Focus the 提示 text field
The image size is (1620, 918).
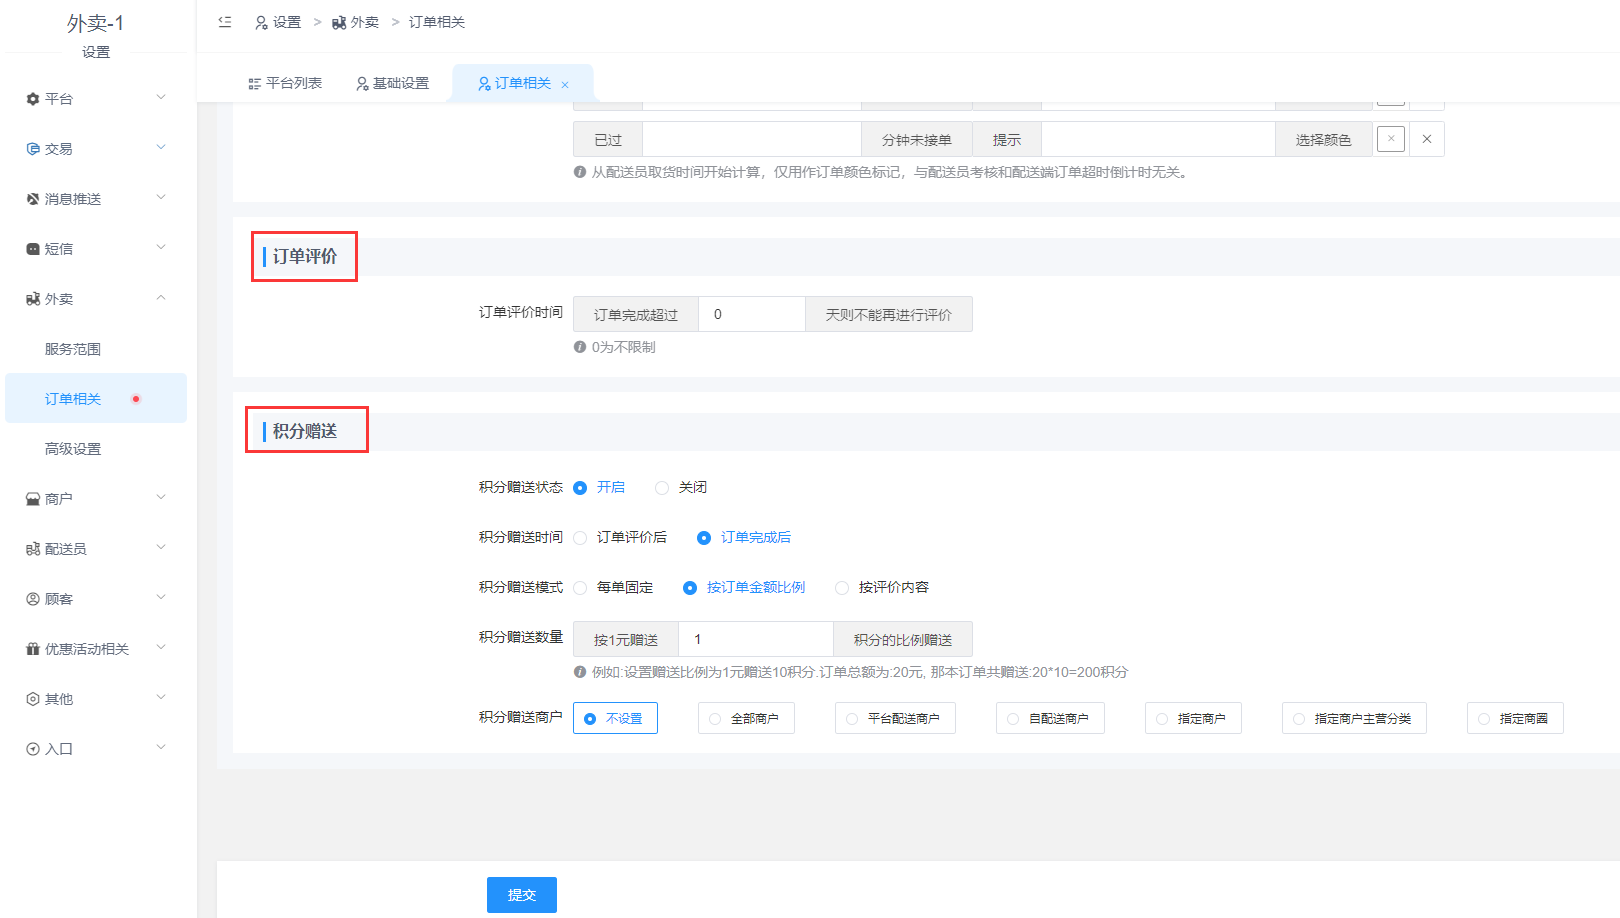(1158, 139)
